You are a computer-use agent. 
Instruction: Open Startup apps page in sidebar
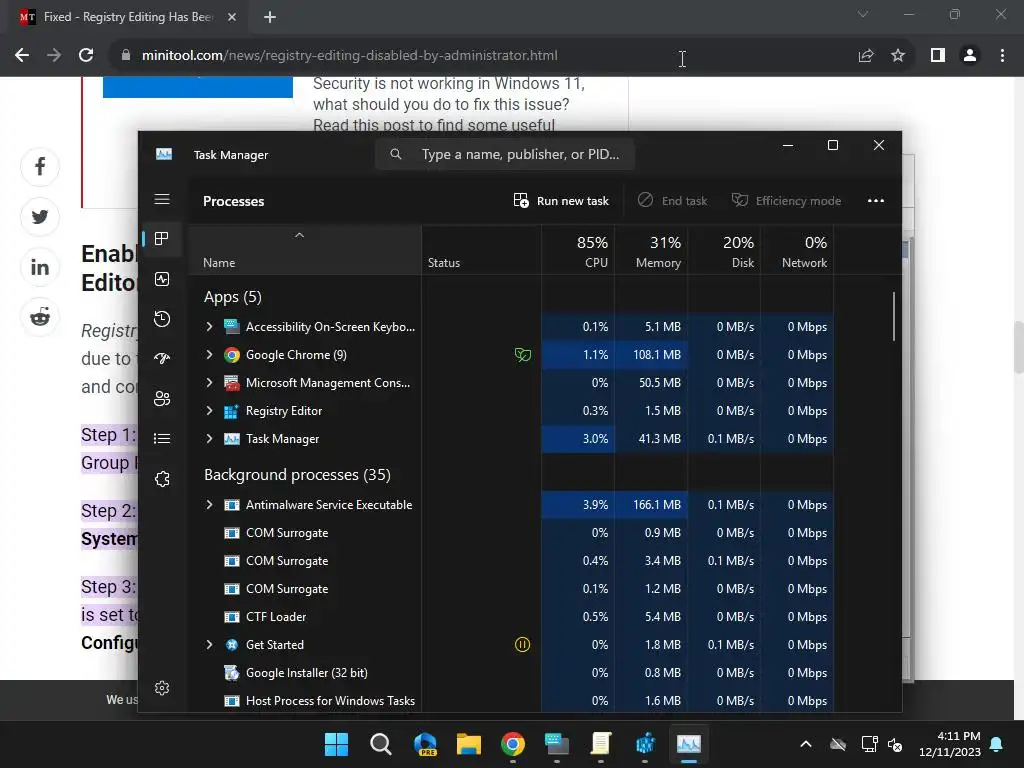point(162,359)
